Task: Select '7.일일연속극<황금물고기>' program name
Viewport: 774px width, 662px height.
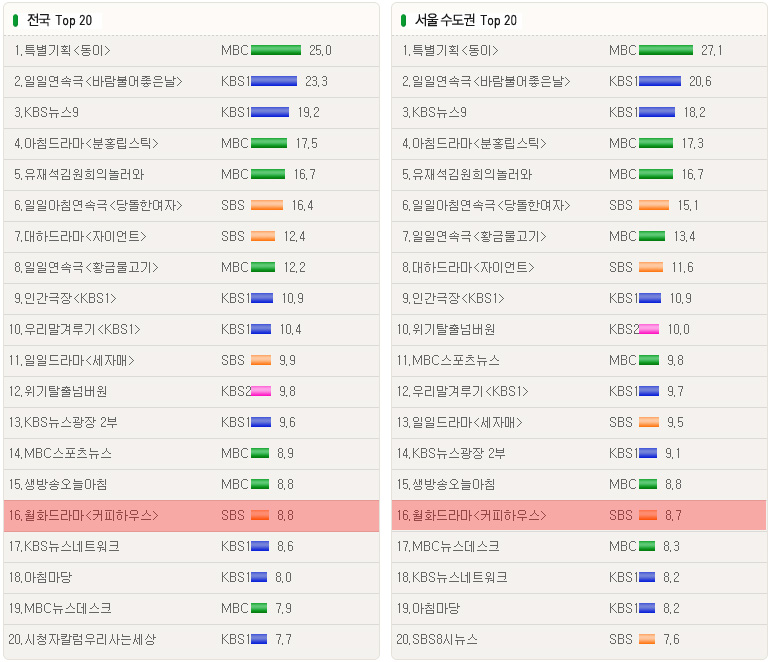Action: coord(474,236)
